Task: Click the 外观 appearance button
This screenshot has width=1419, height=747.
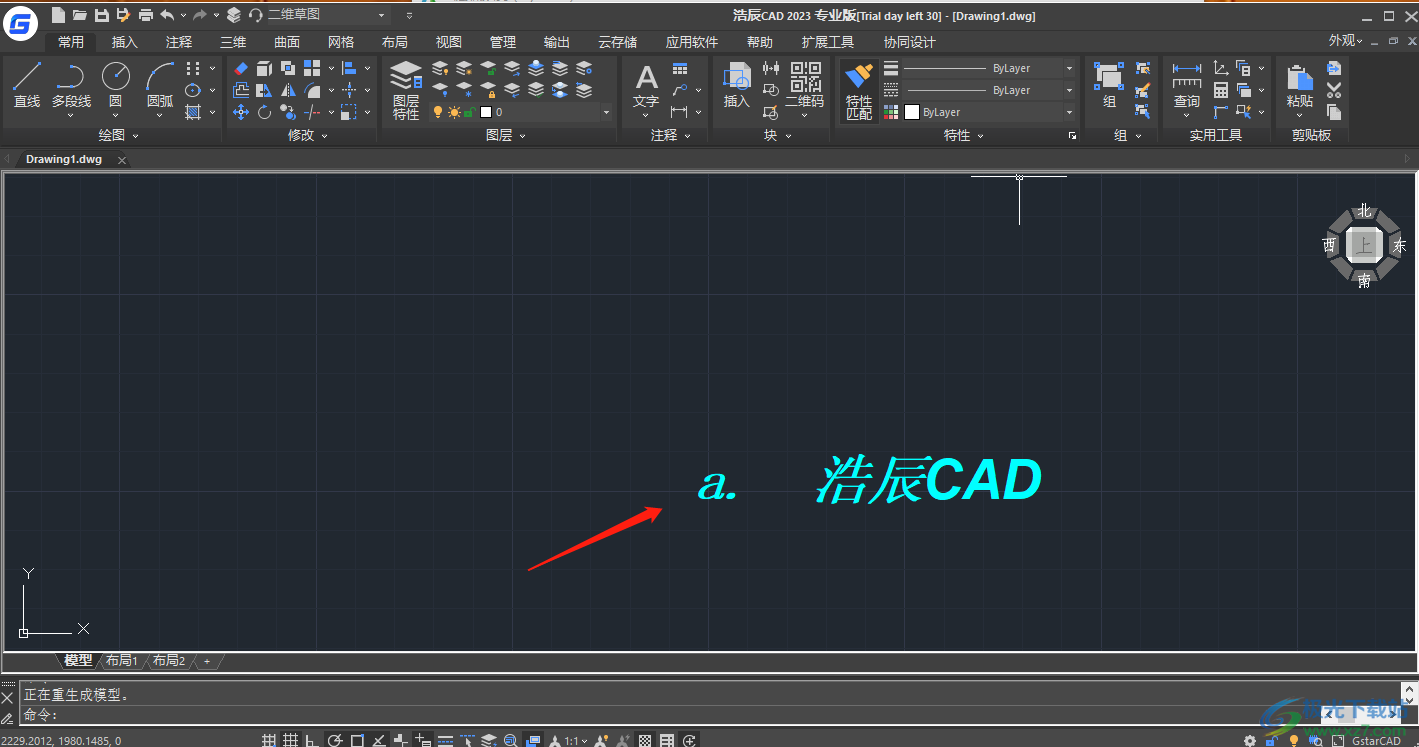Action: coord(1345,41)
